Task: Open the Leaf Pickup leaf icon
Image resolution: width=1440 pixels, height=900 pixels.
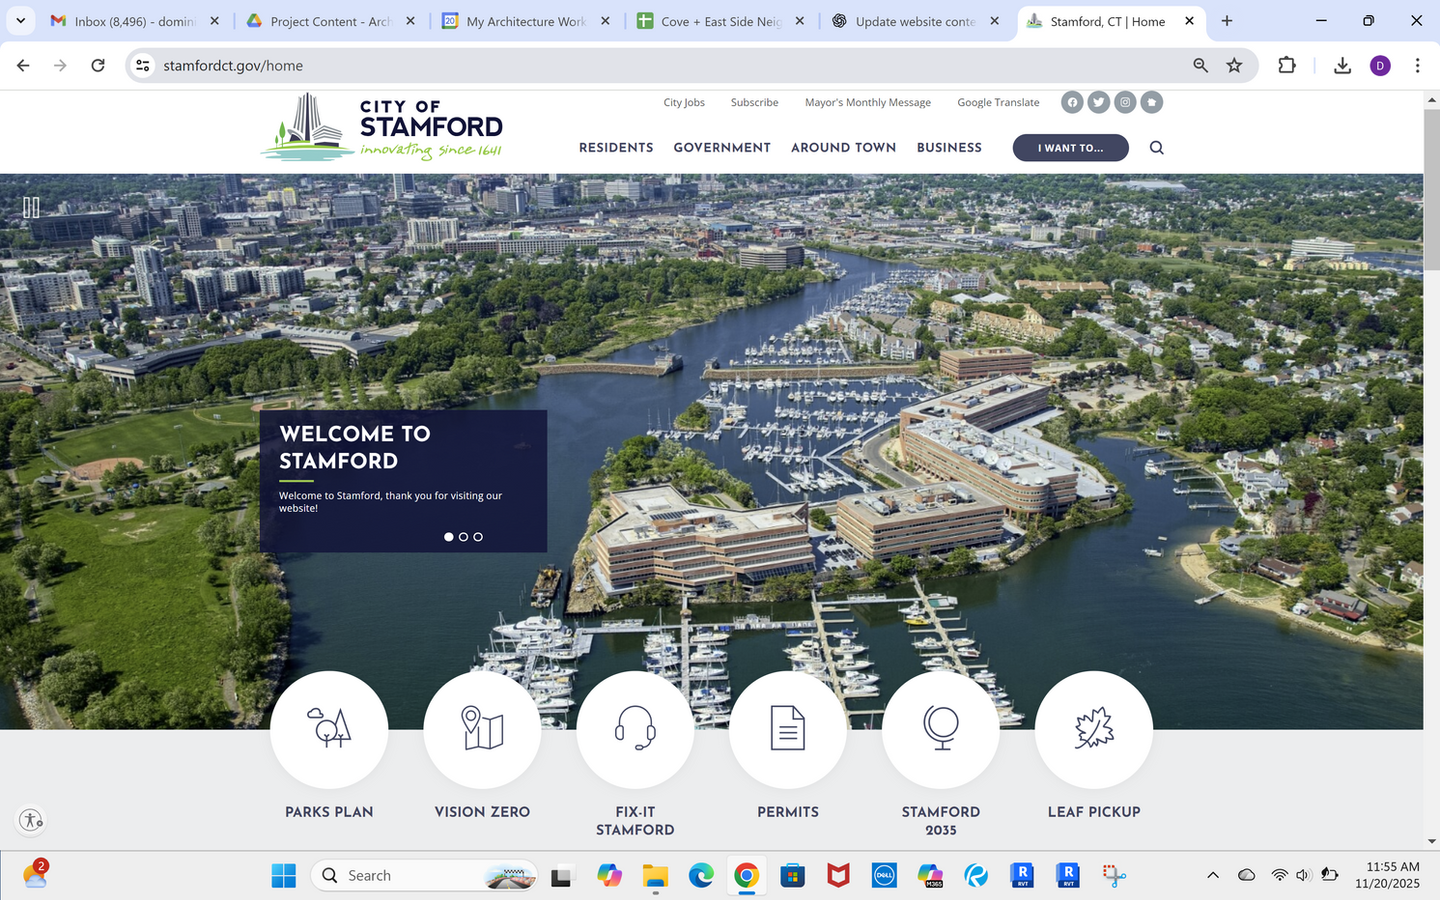Action: 1094,729
